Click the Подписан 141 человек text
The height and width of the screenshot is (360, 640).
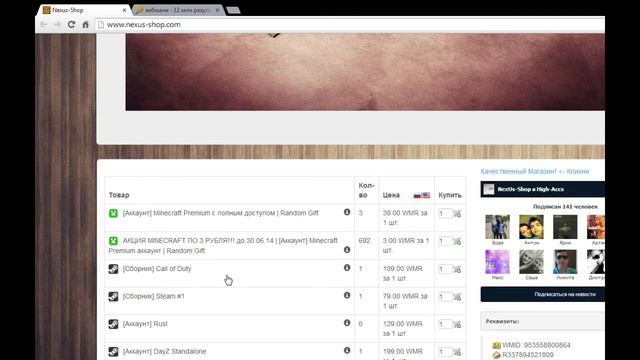pyautogui.click(x=565, y=207)
